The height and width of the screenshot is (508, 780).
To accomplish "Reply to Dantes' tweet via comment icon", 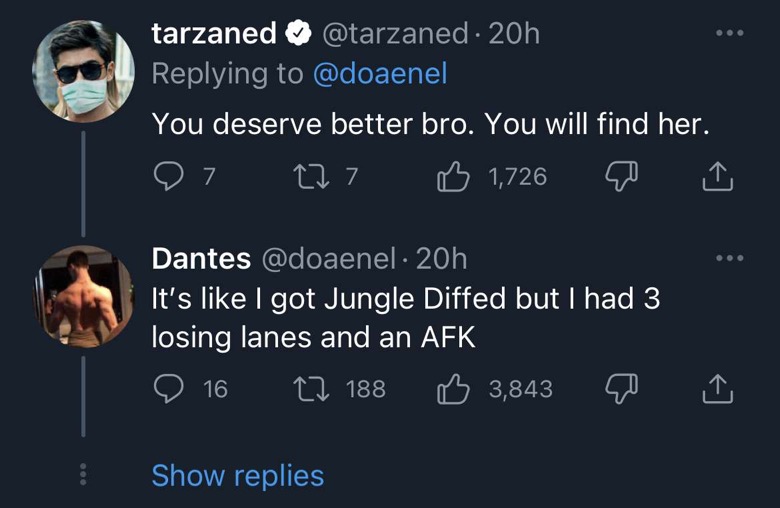I will pyautogui.click(x=169, y=389).
